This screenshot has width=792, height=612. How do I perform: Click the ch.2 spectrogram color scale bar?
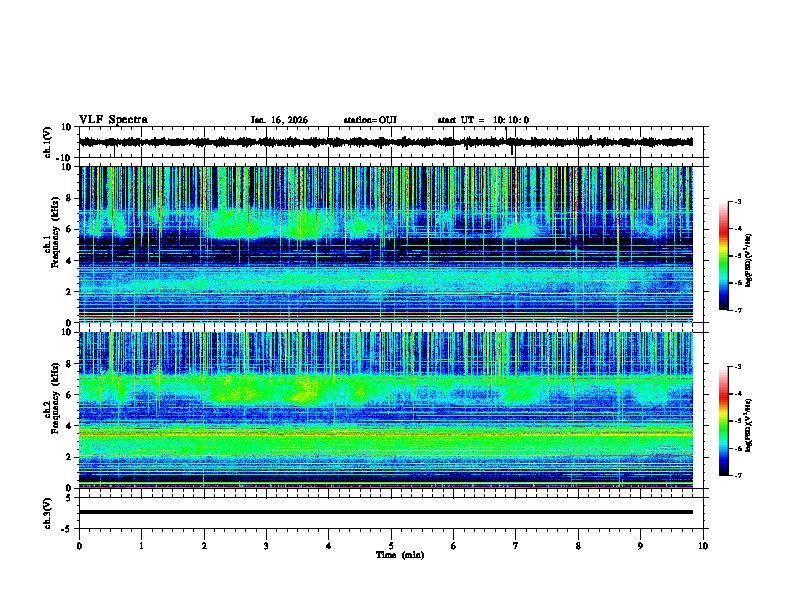[723, 421]
